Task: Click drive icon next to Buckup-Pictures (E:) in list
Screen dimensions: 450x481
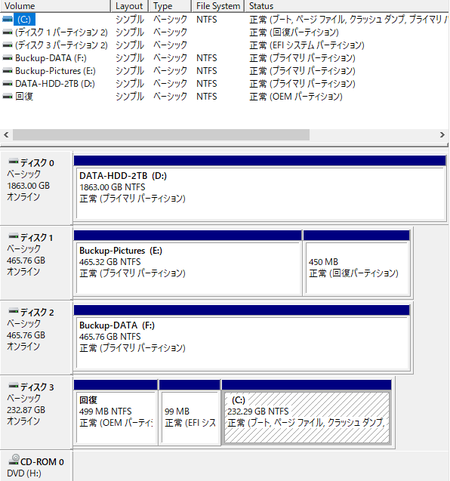Action: [7, 71]
